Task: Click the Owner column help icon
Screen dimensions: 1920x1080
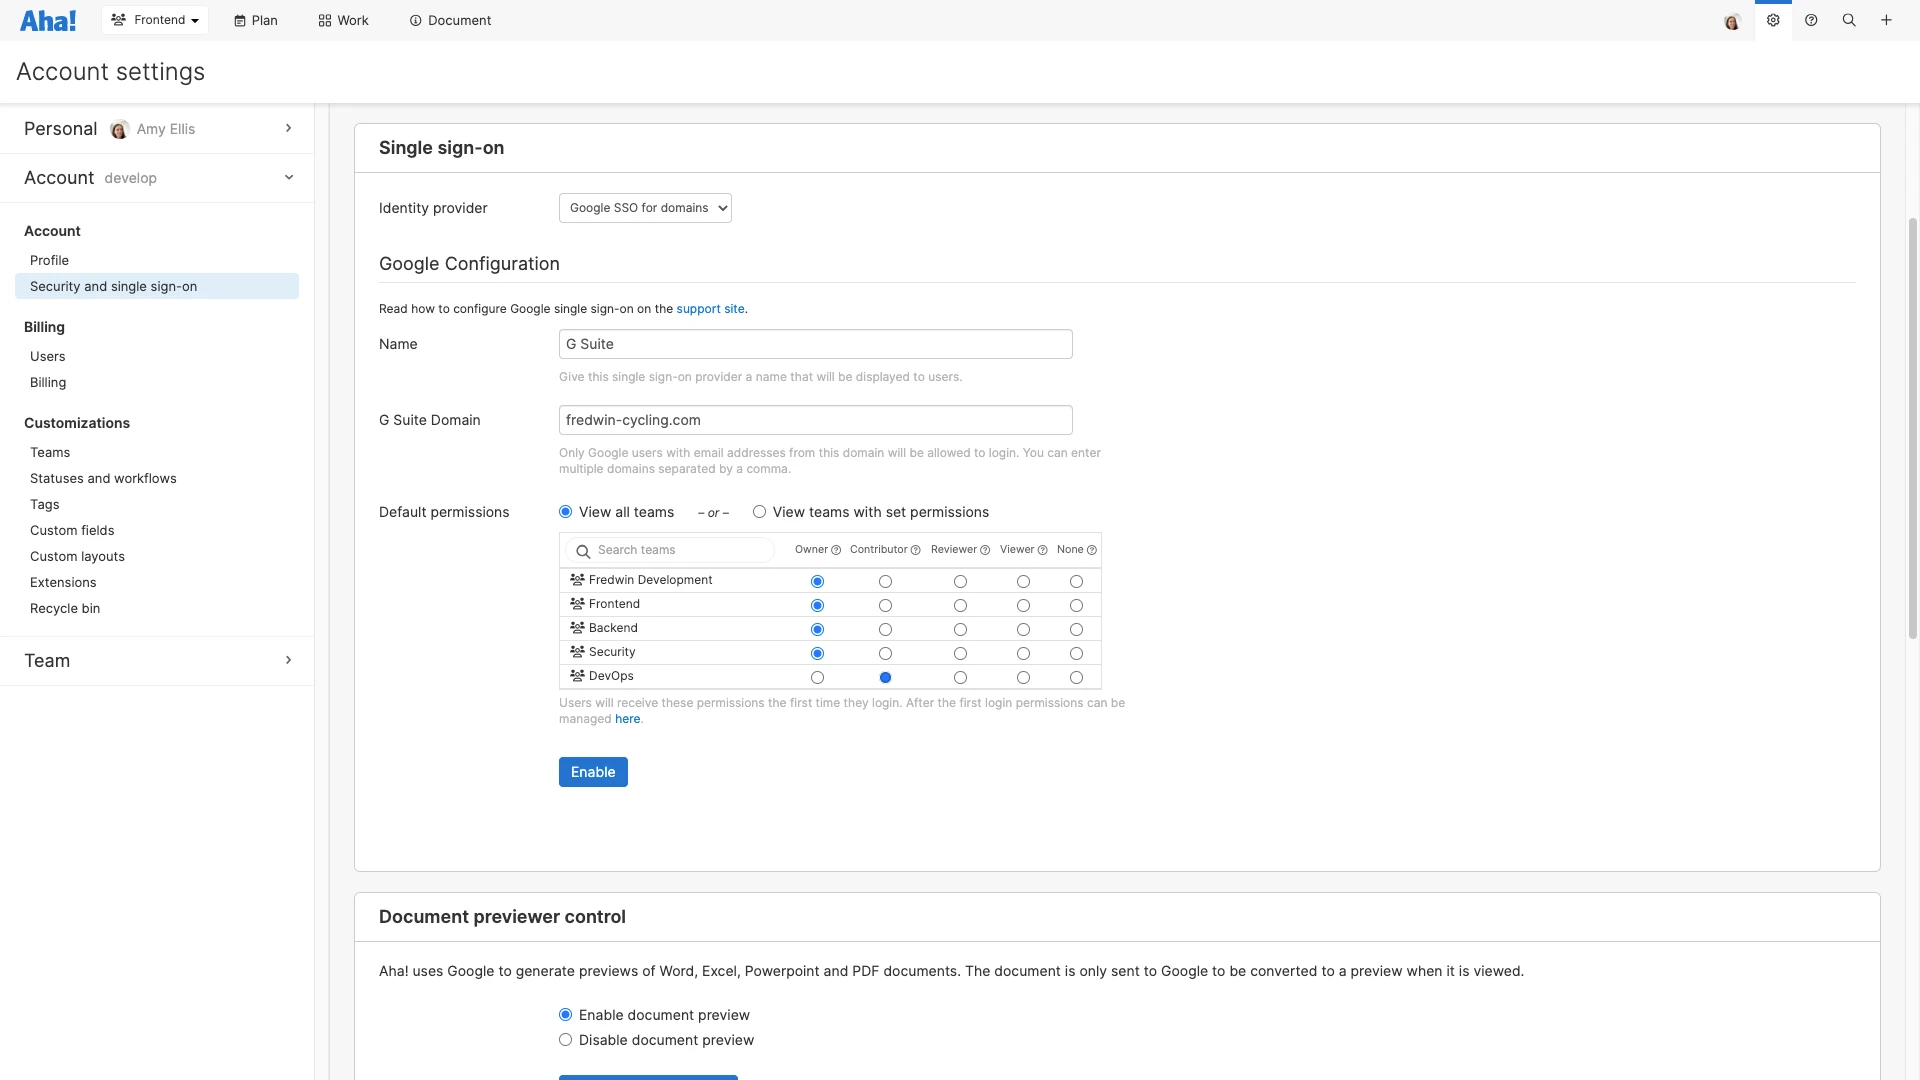Action: (836, 550)
